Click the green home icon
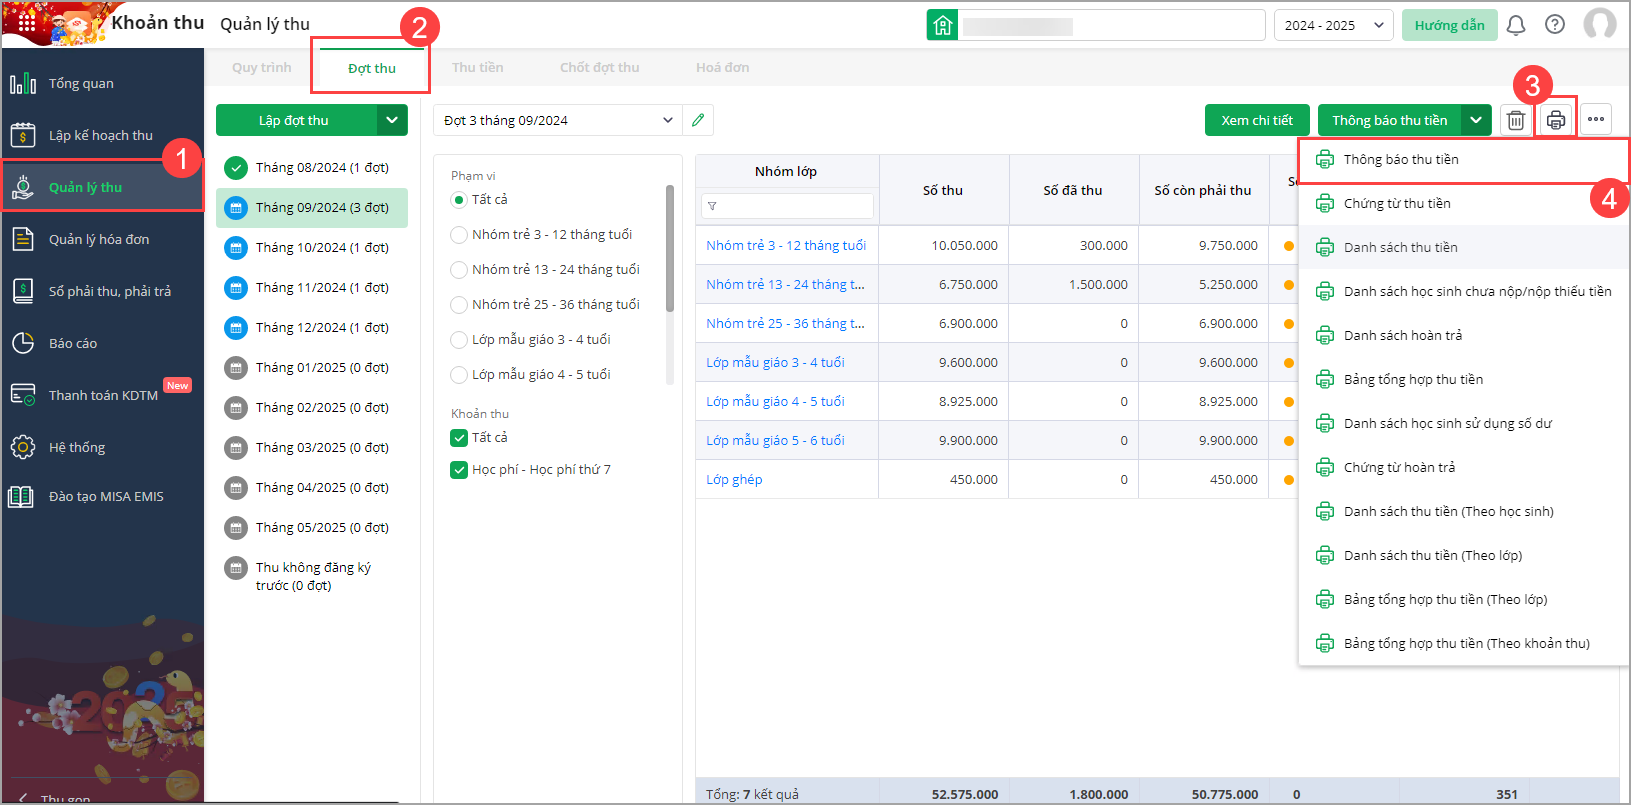1631x805 pixels. (x=943, y=26)
